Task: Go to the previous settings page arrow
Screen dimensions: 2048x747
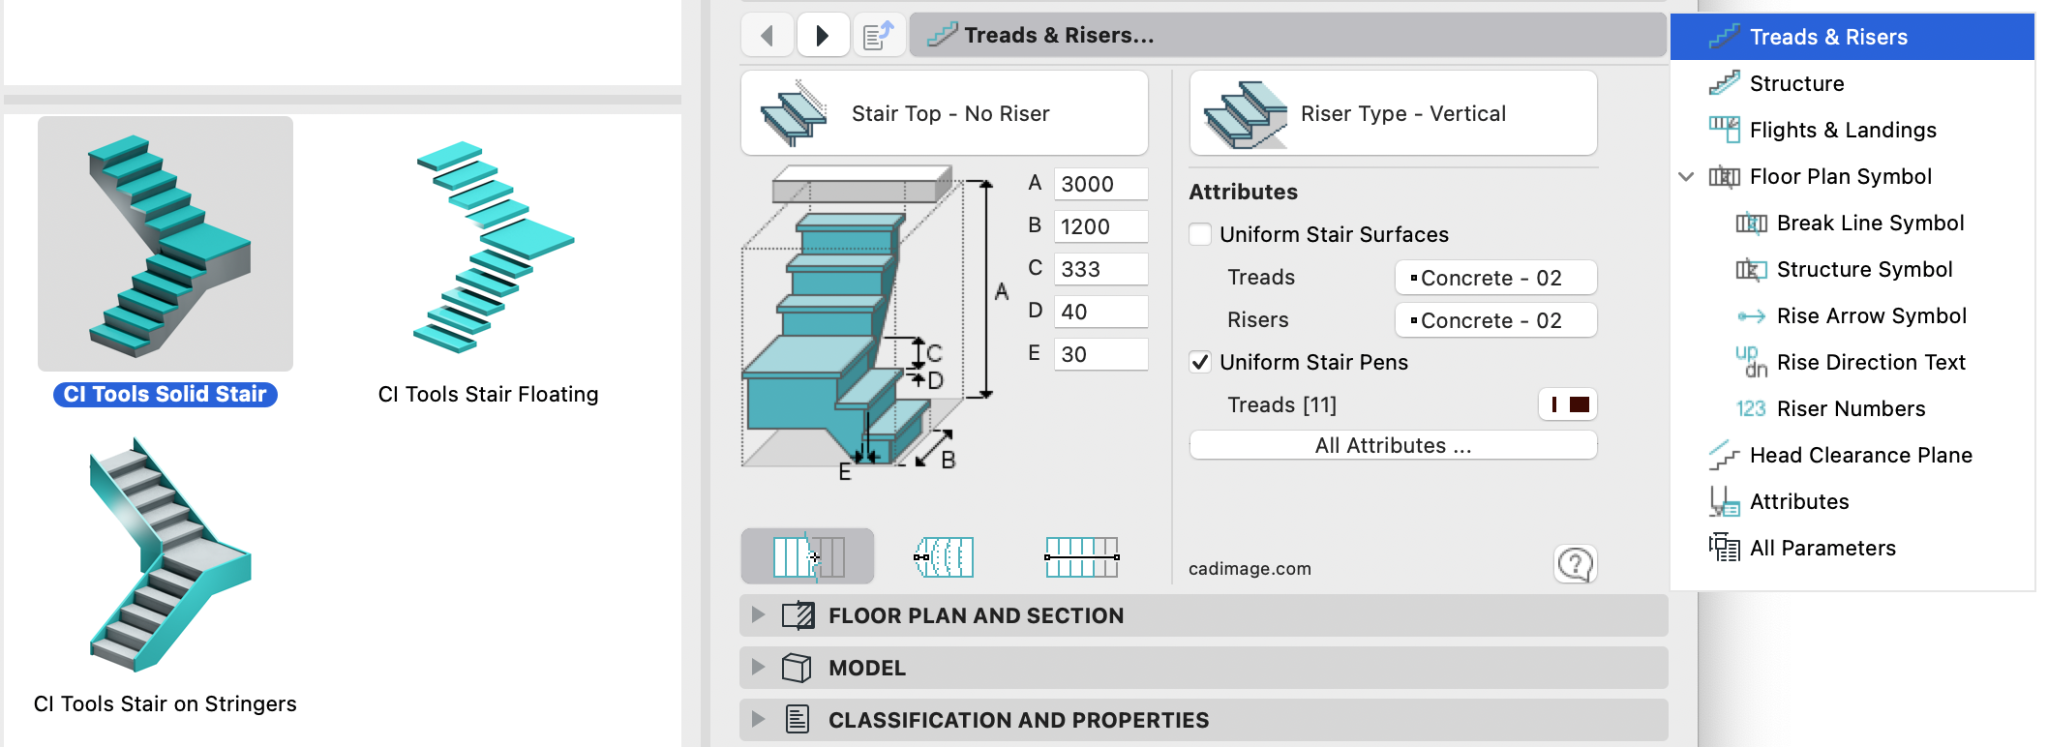Action: click(x=768, y=36)
